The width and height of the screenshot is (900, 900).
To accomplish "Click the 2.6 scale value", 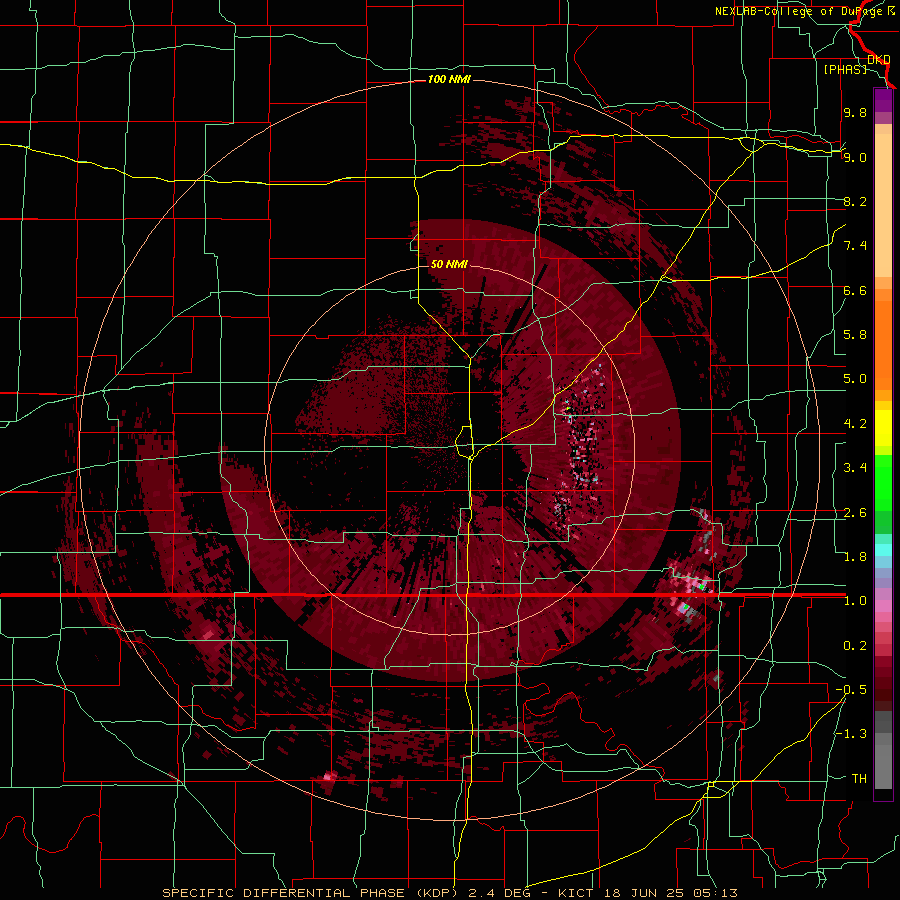I will [x=855, y=513].
